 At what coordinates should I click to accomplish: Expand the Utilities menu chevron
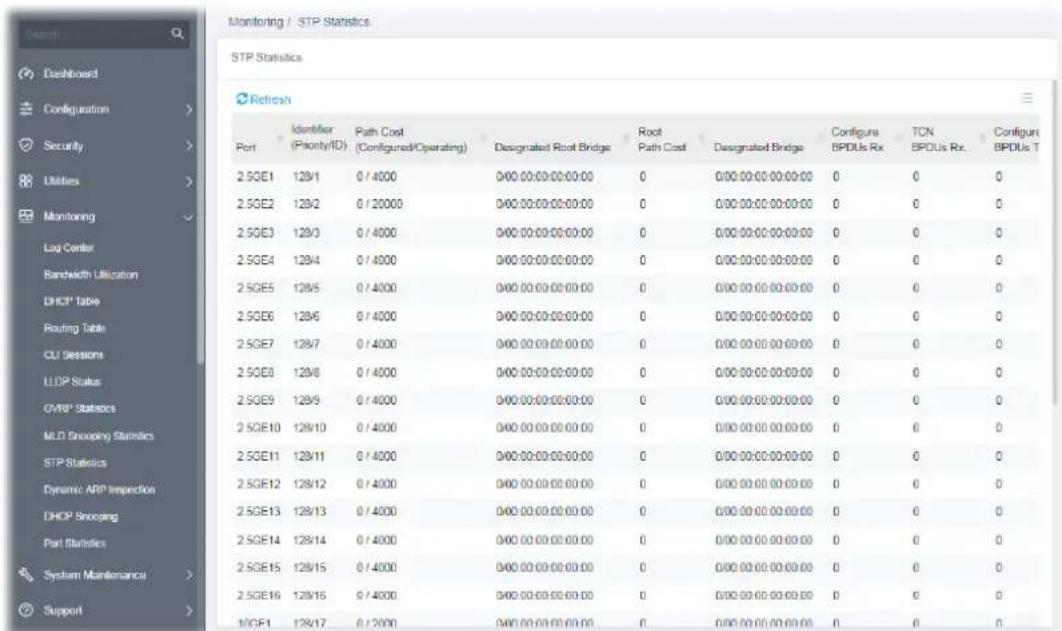click(x=189, y=181)
